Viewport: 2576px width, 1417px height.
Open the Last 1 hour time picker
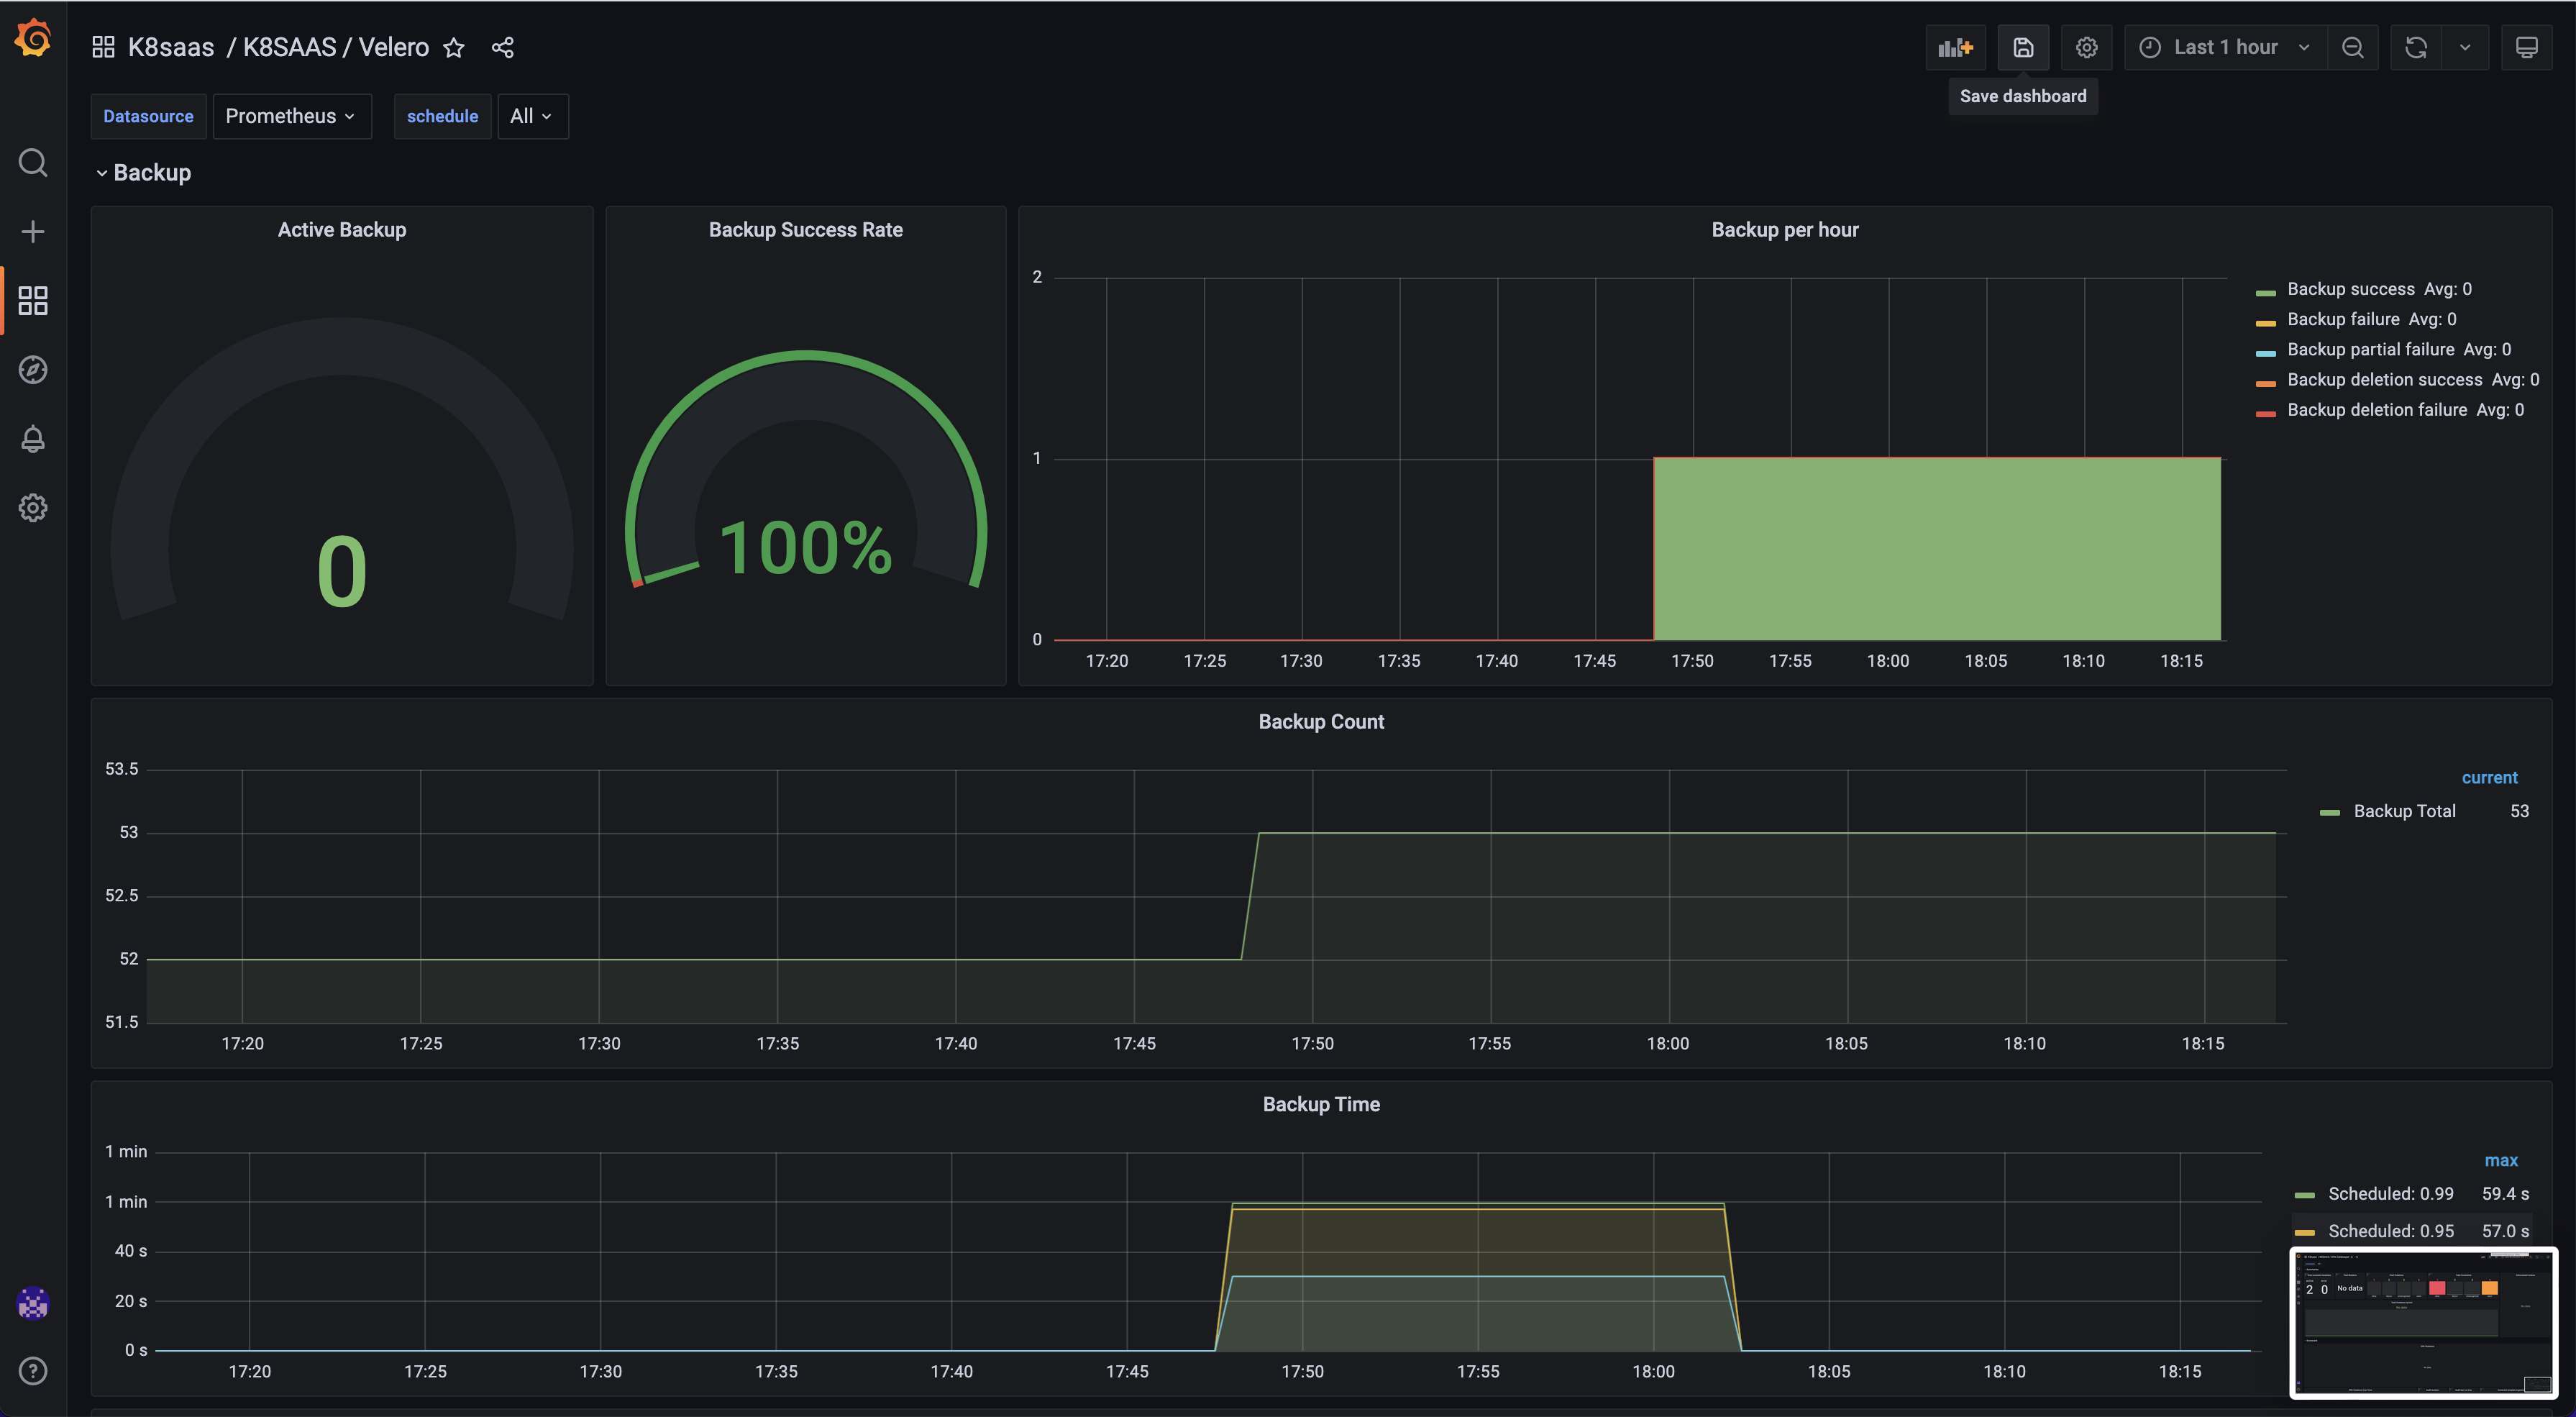tap(2225, 47)
